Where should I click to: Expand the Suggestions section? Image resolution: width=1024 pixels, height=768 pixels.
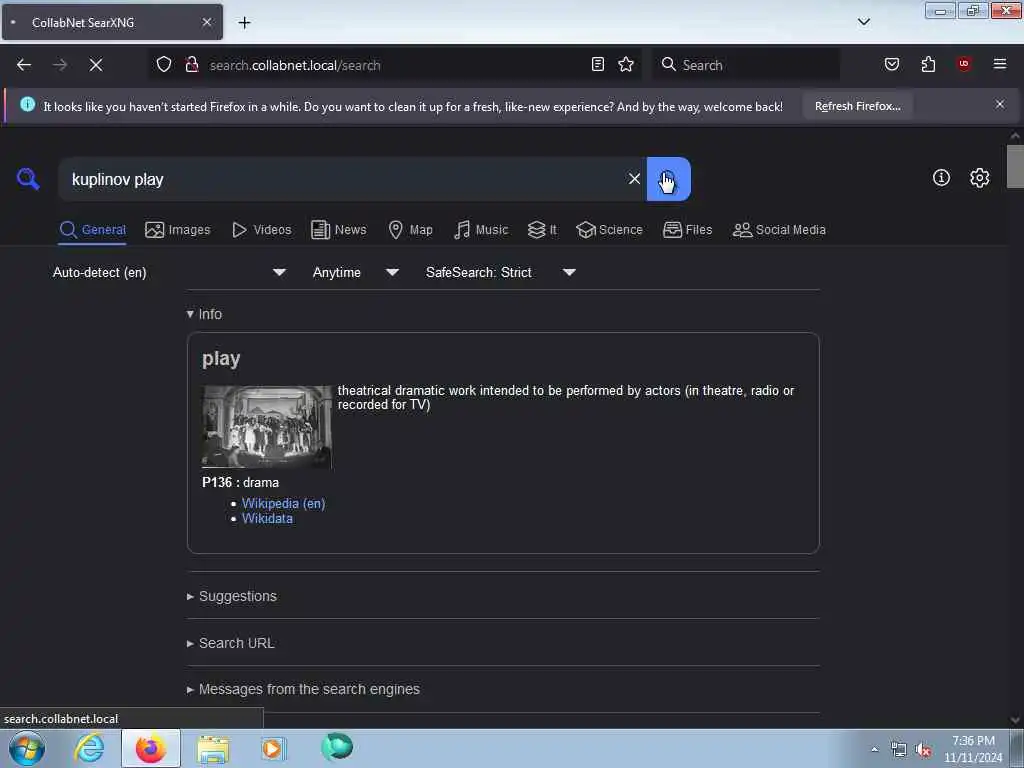pos(232,596)
